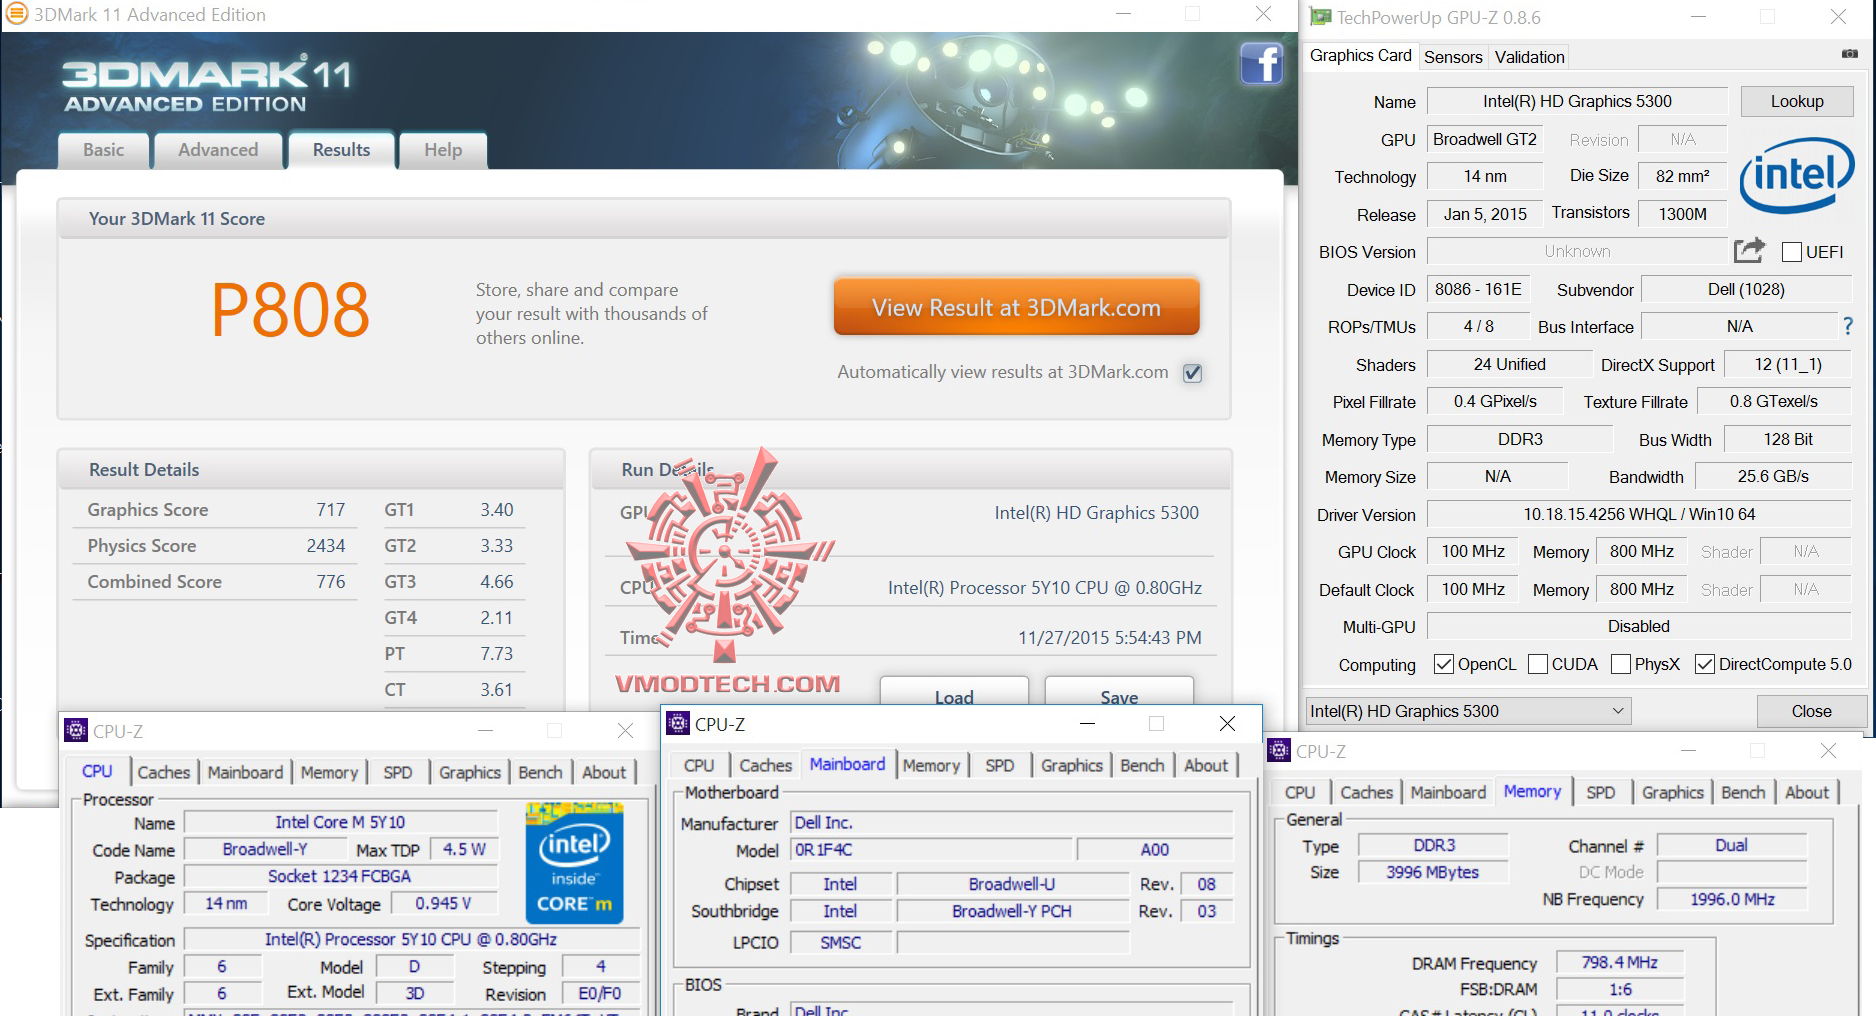Open the Help tab in 3DMark
This screenshot has height=1016, width=1876.
click(x=443, y=150)
